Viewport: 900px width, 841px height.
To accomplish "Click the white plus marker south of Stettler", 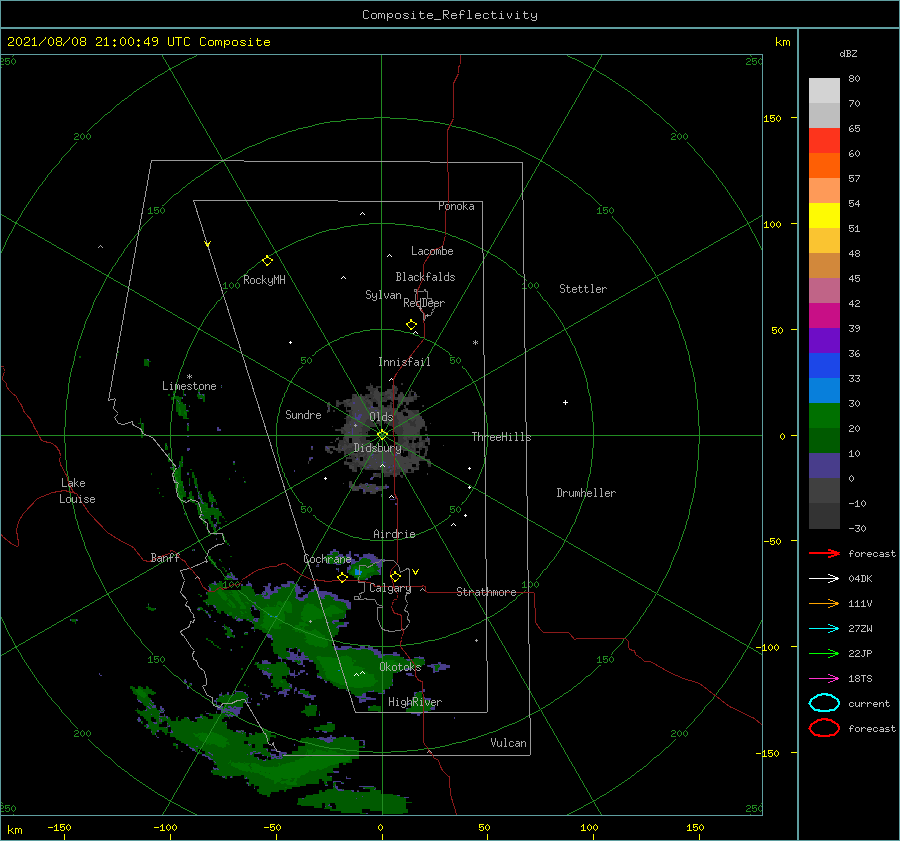I will click(565, 402).
